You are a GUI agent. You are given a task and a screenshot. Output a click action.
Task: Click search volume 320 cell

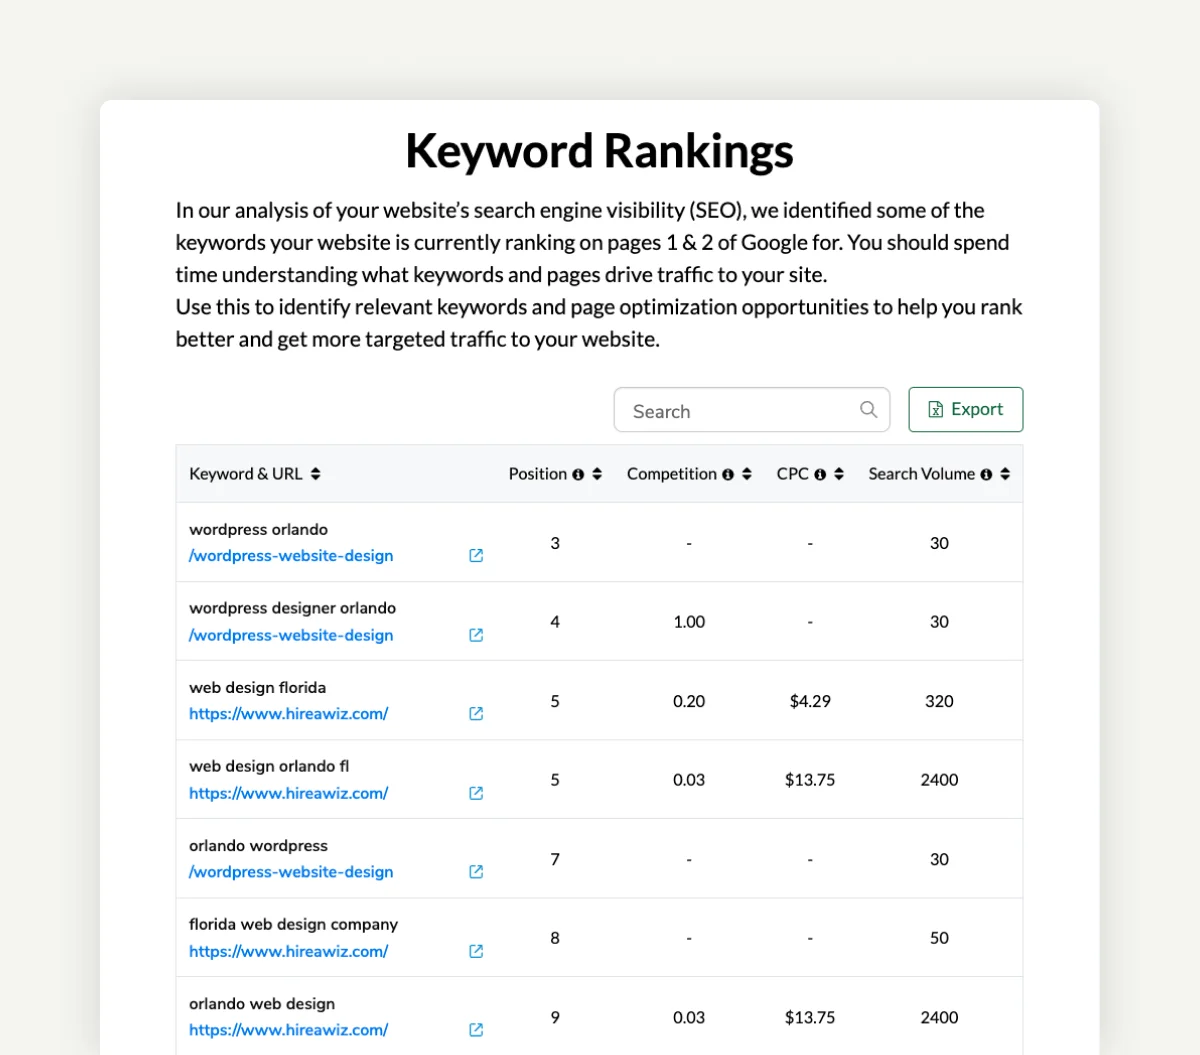(939, 701)
